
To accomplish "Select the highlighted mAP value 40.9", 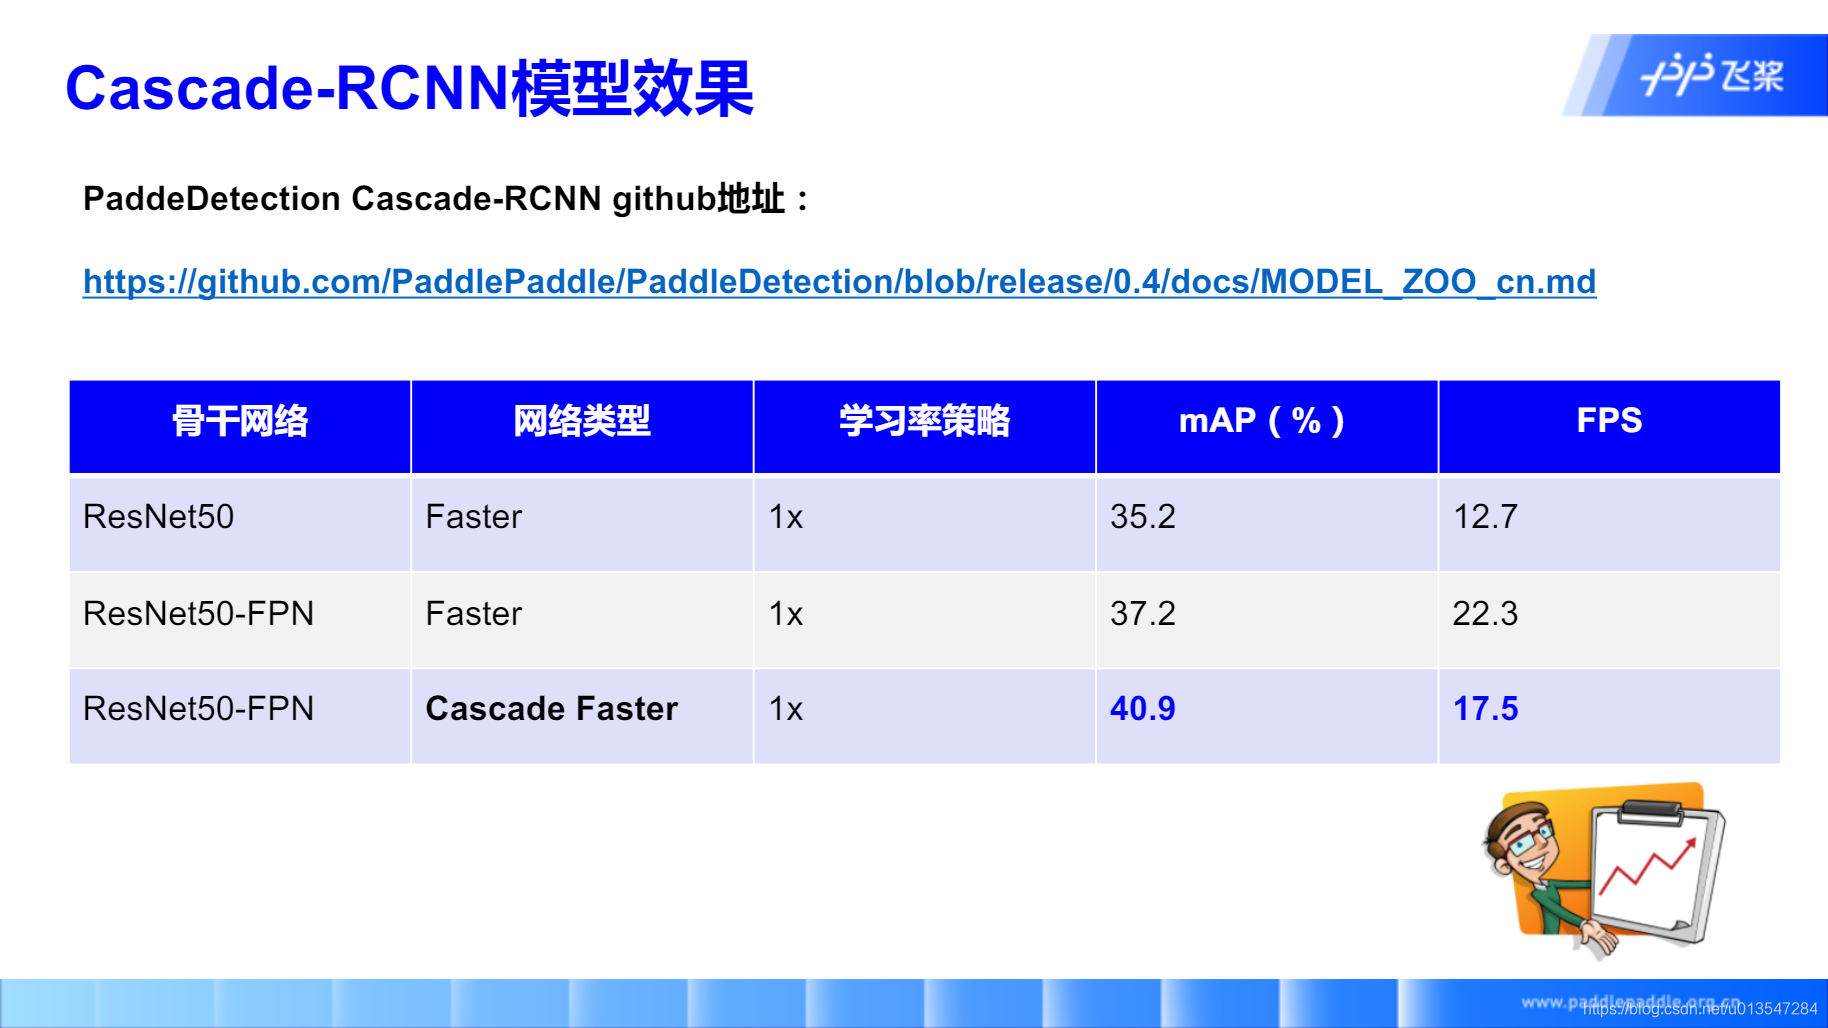I will tap(1143, 709).
